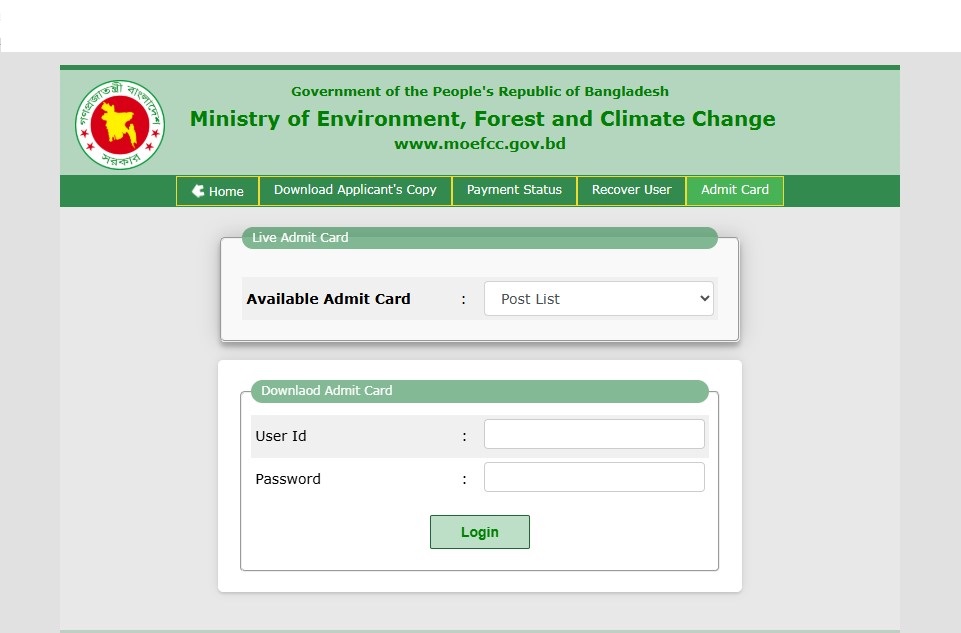Click the Available Admit Card label
Image resolution: width=961 pixels, height=633 pixels.
328,299
